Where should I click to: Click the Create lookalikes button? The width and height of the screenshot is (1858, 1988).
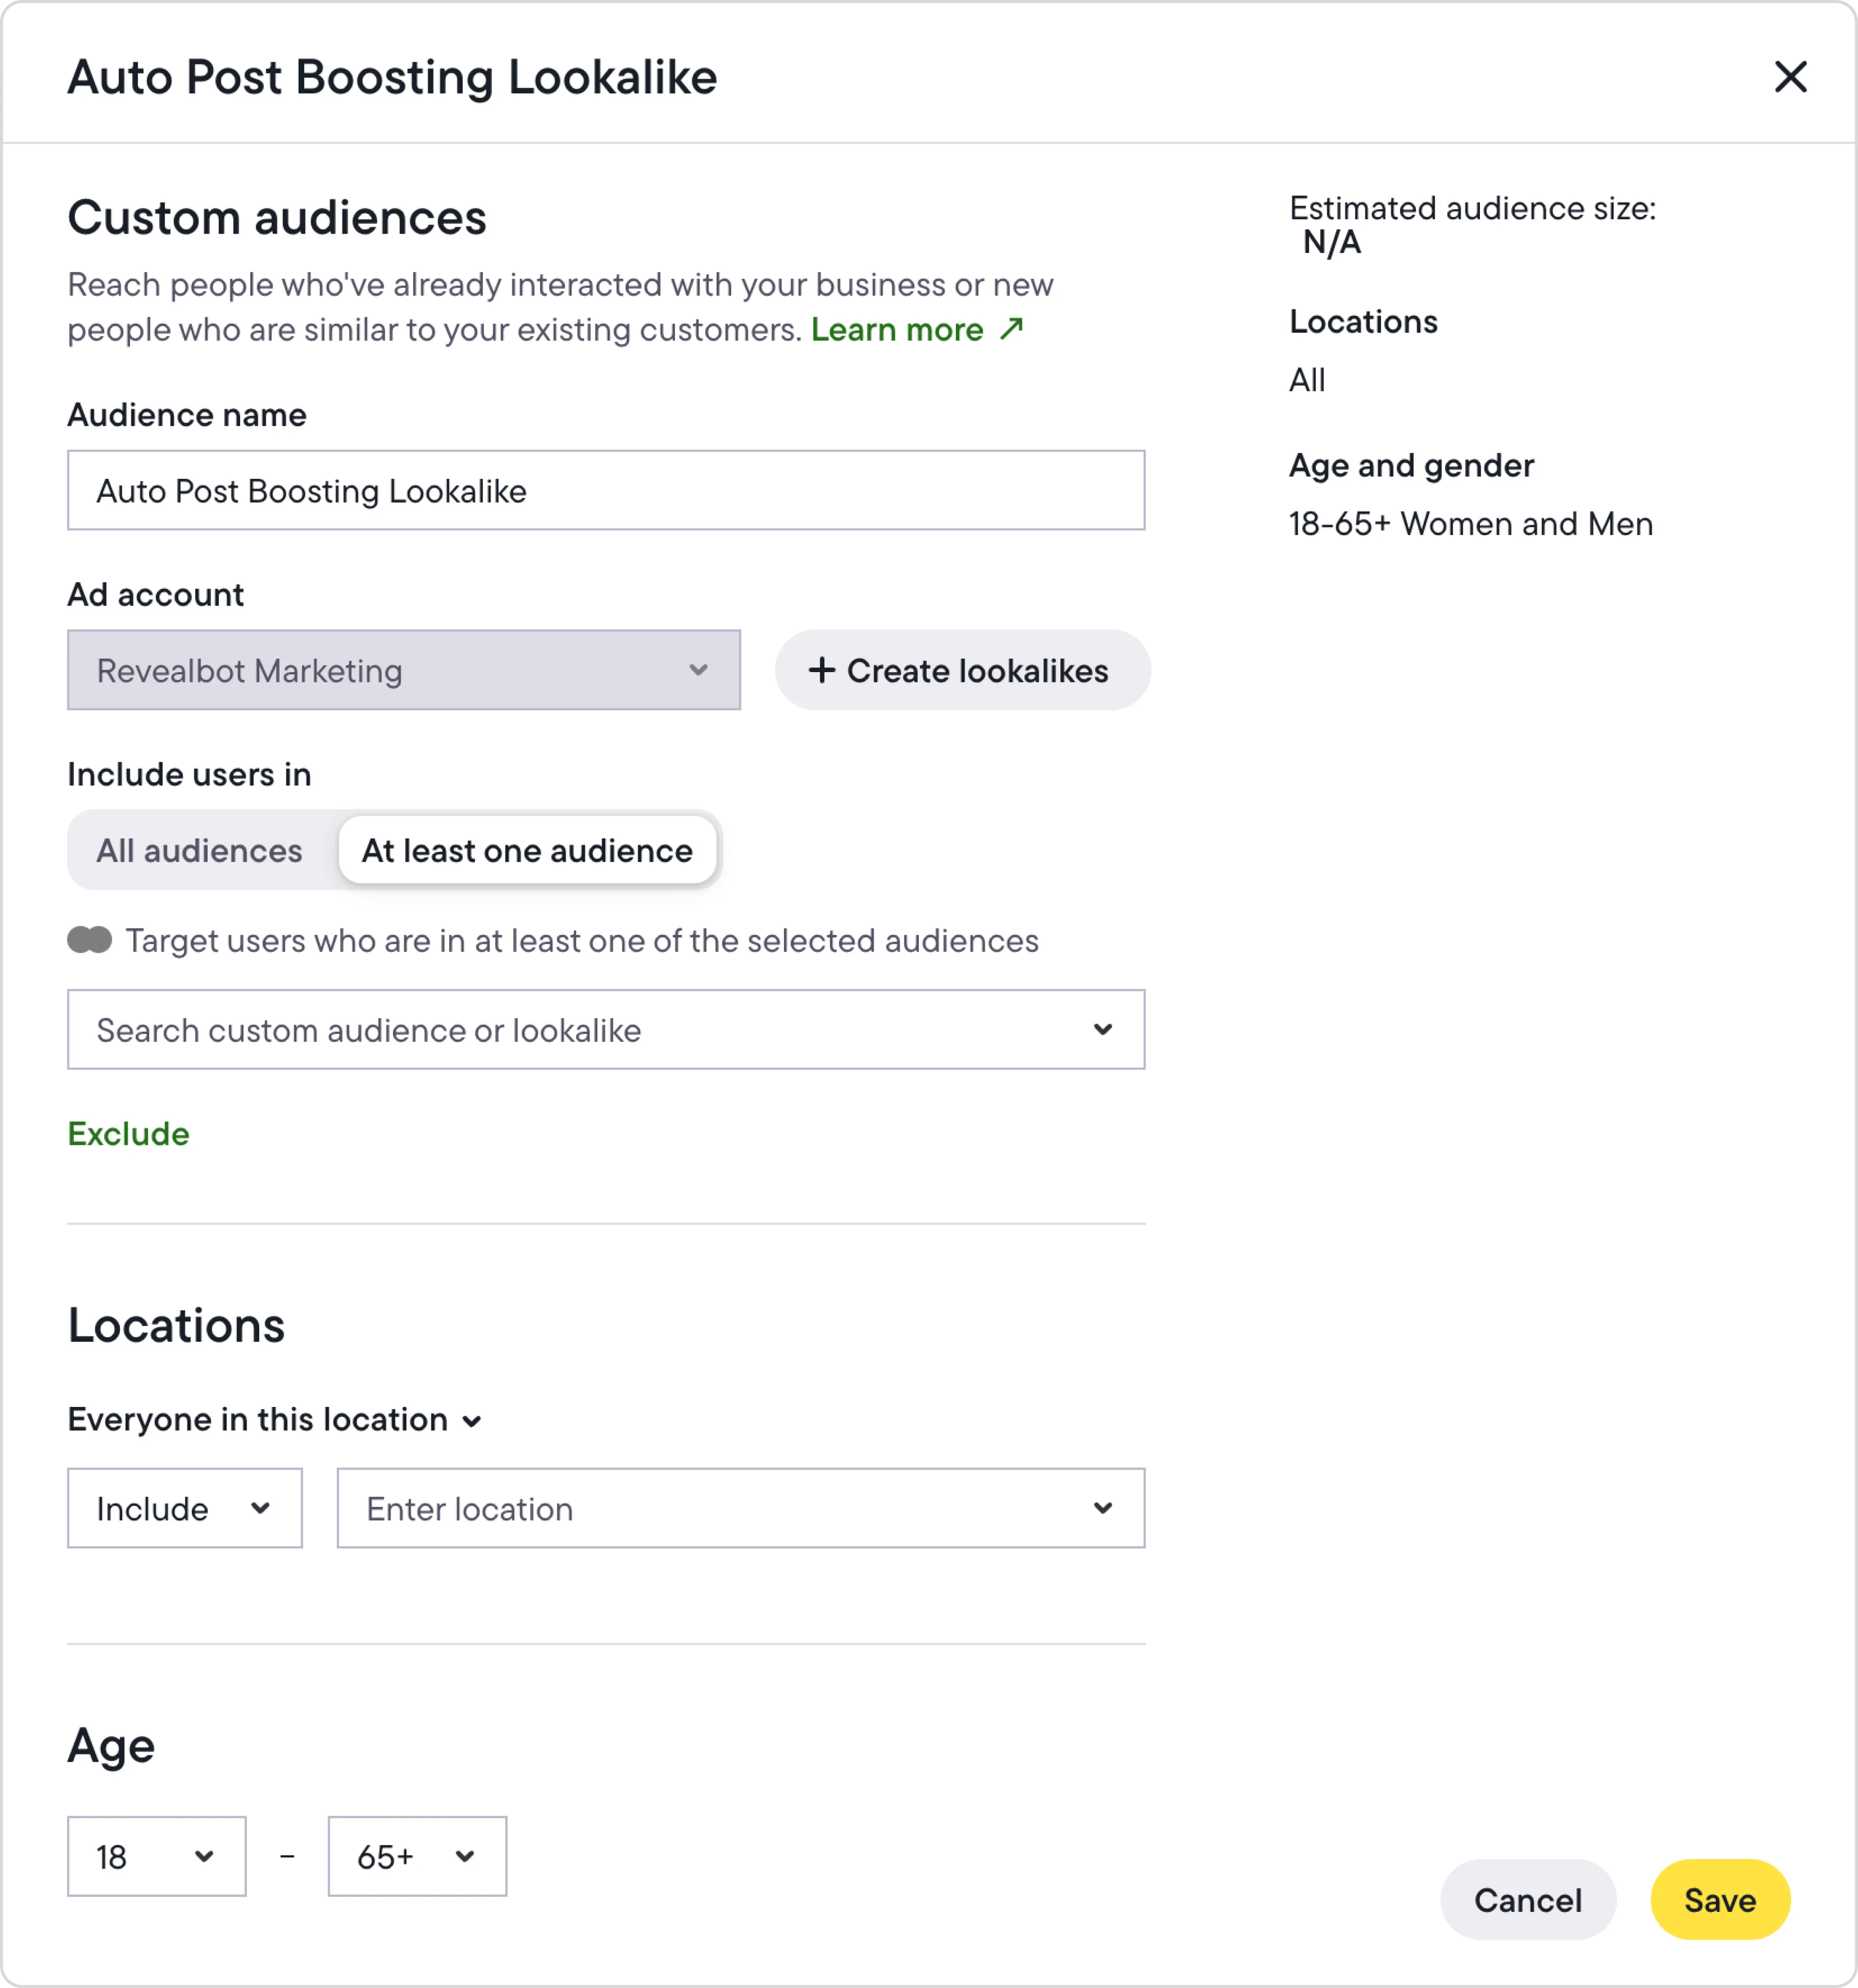point(962,670)
